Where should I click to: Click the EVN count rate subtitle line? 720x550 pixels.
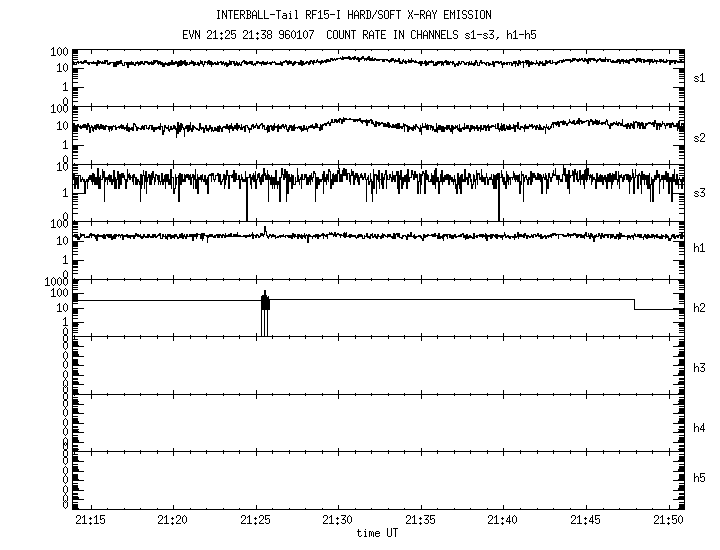[359, 33]
